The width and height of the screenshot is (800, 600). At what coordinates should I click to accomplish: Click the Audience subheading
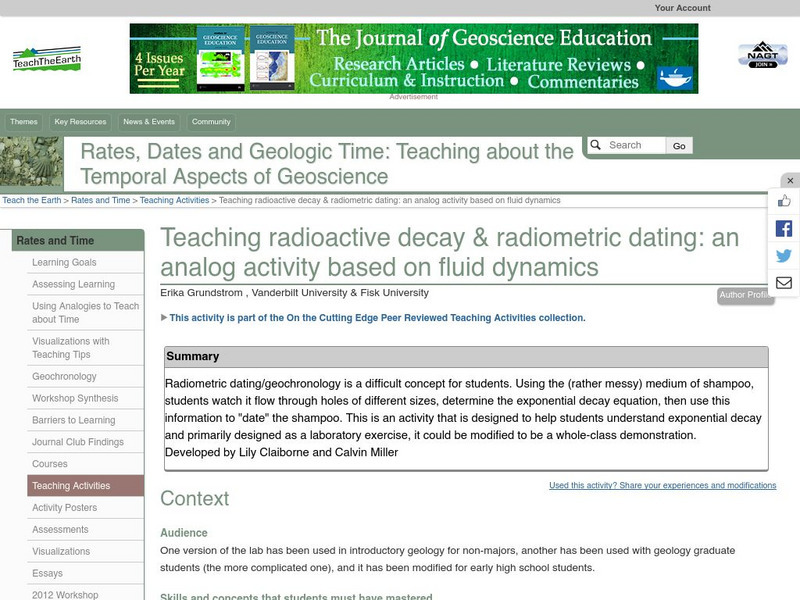[x=184, y=533]
